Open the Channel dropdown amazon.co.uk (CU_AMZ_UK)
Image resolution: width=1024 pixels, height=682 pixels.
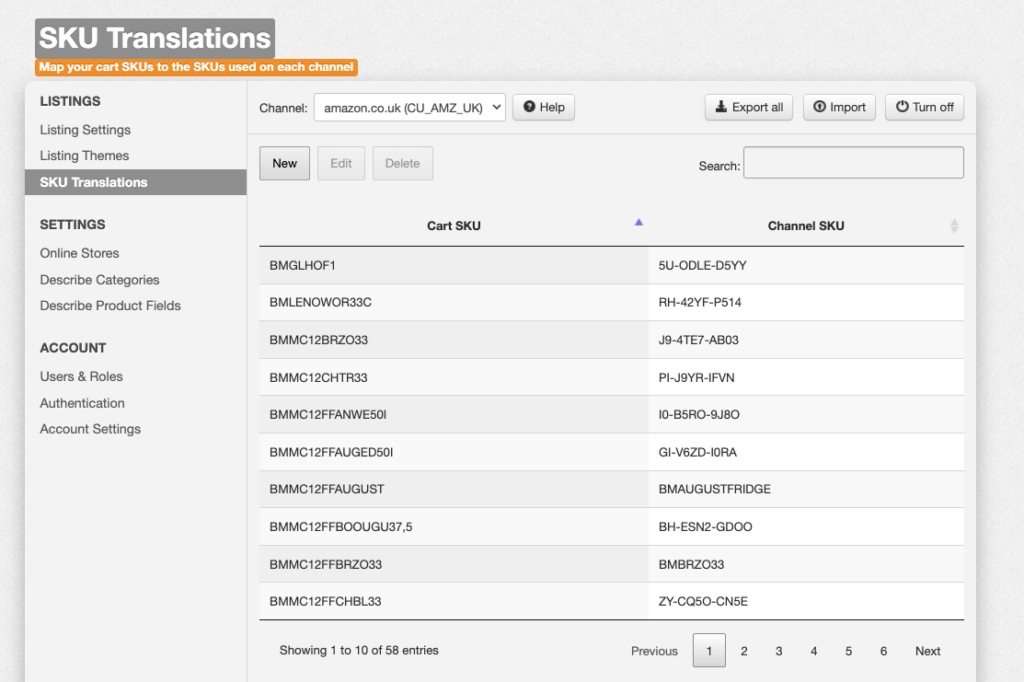409,108
